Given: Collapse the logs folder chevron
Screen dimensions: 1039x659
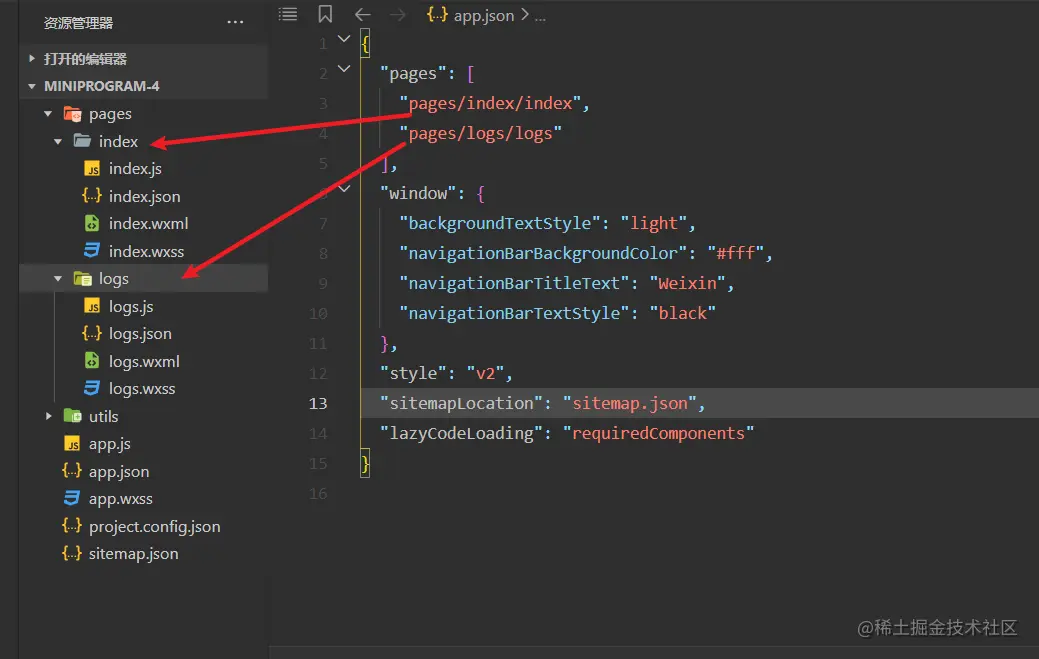Looking at the screenshot, I should point(58,279).
